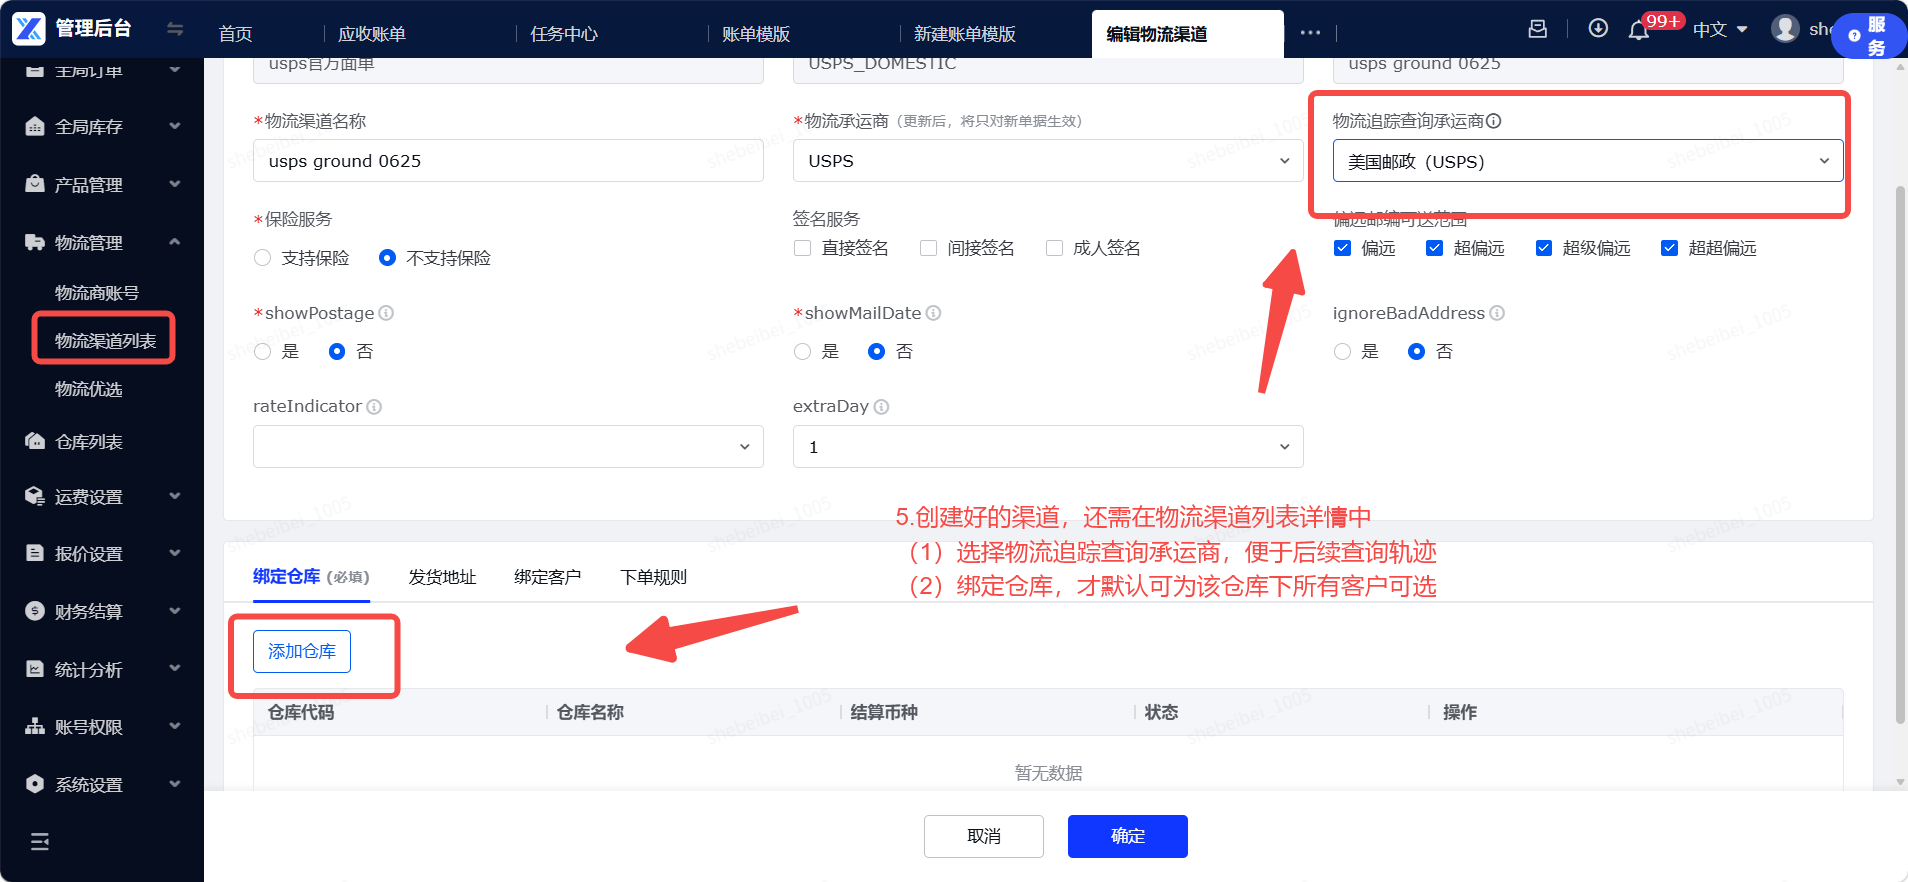Open 物流商账号 in the sidebar
Screen dimensions: 1908x882
[97, 293]
